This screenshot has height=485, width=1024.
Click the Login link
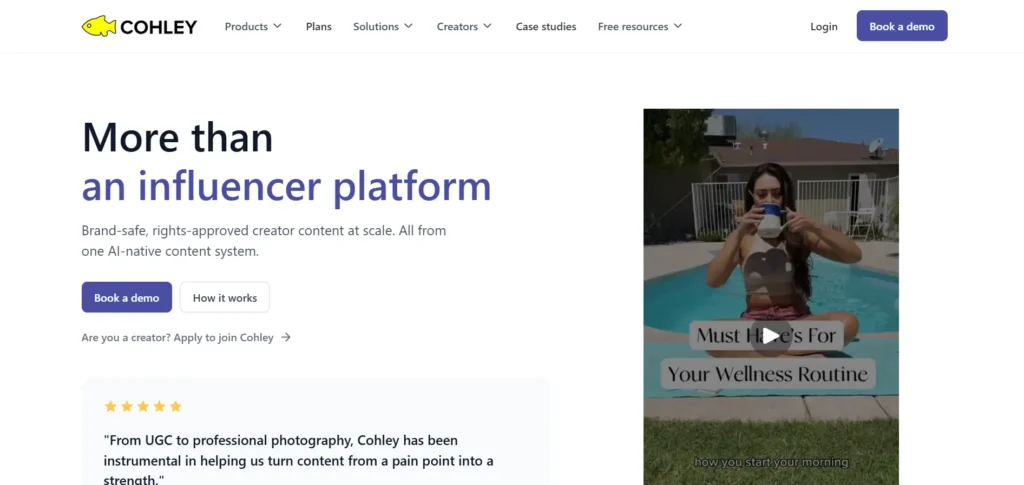pyautogui.click(x=824, y=27)
